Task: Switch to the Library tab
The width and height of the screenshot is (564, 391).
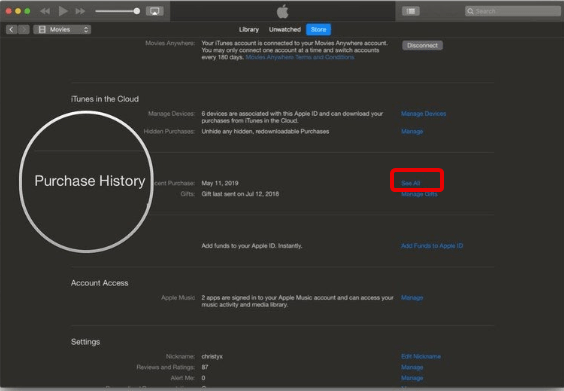Action: point(249,29)
